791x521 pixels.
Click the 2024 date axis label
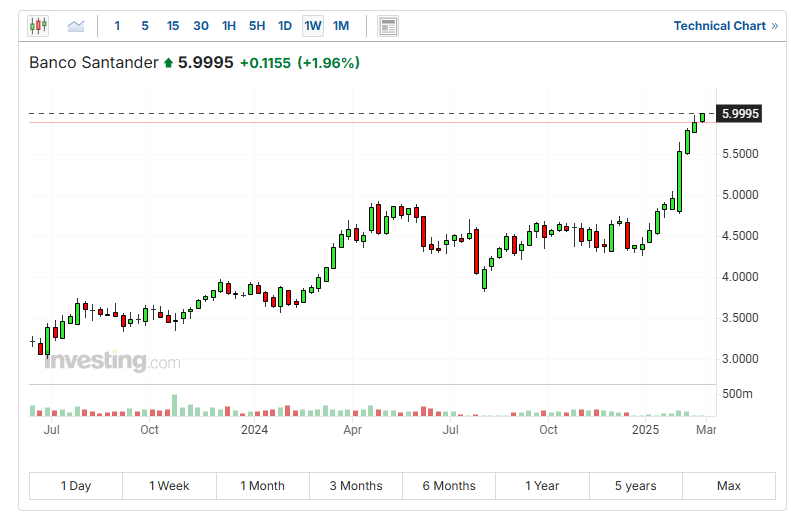coord(254,430)
